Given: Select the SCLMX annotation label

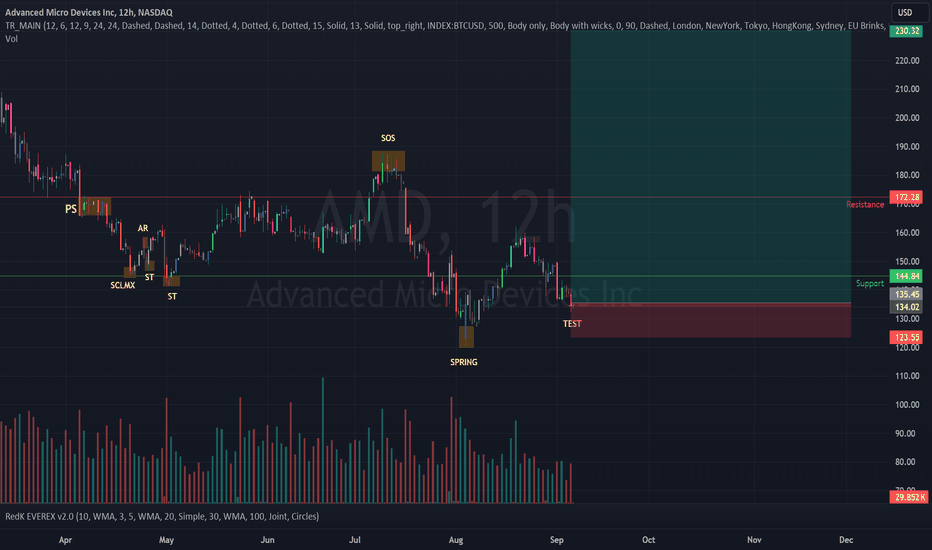Looking at the screenshot, I should pos(122,285).
